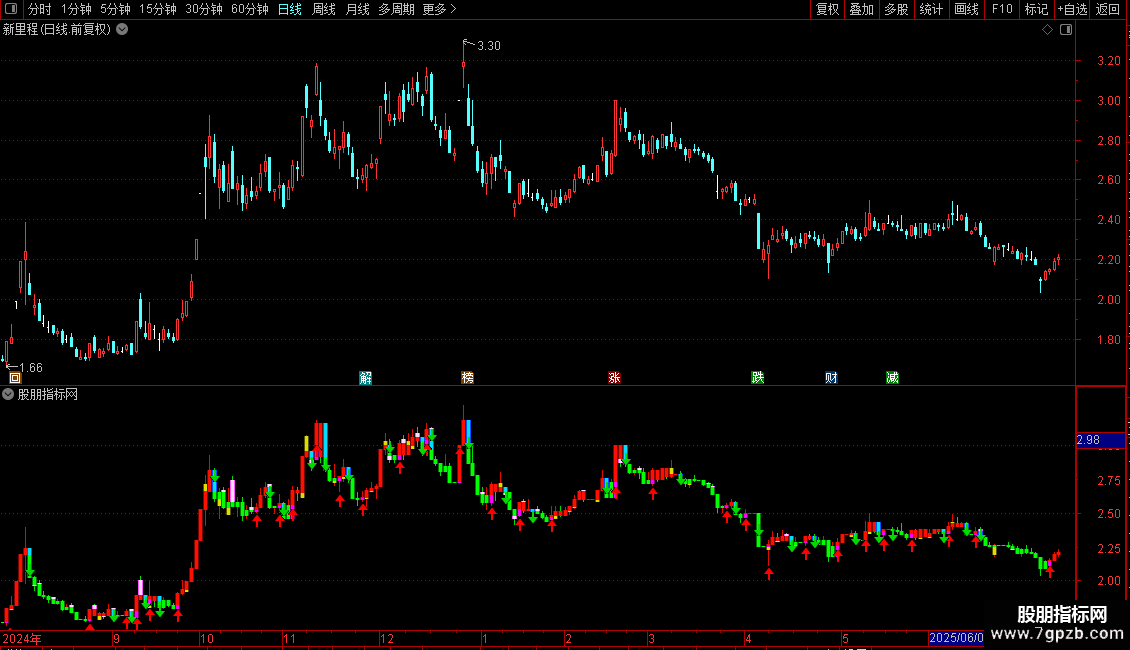1130x650 pixels.
Task: Click the 解 event marker on chart
Action: tap(365, 378)
